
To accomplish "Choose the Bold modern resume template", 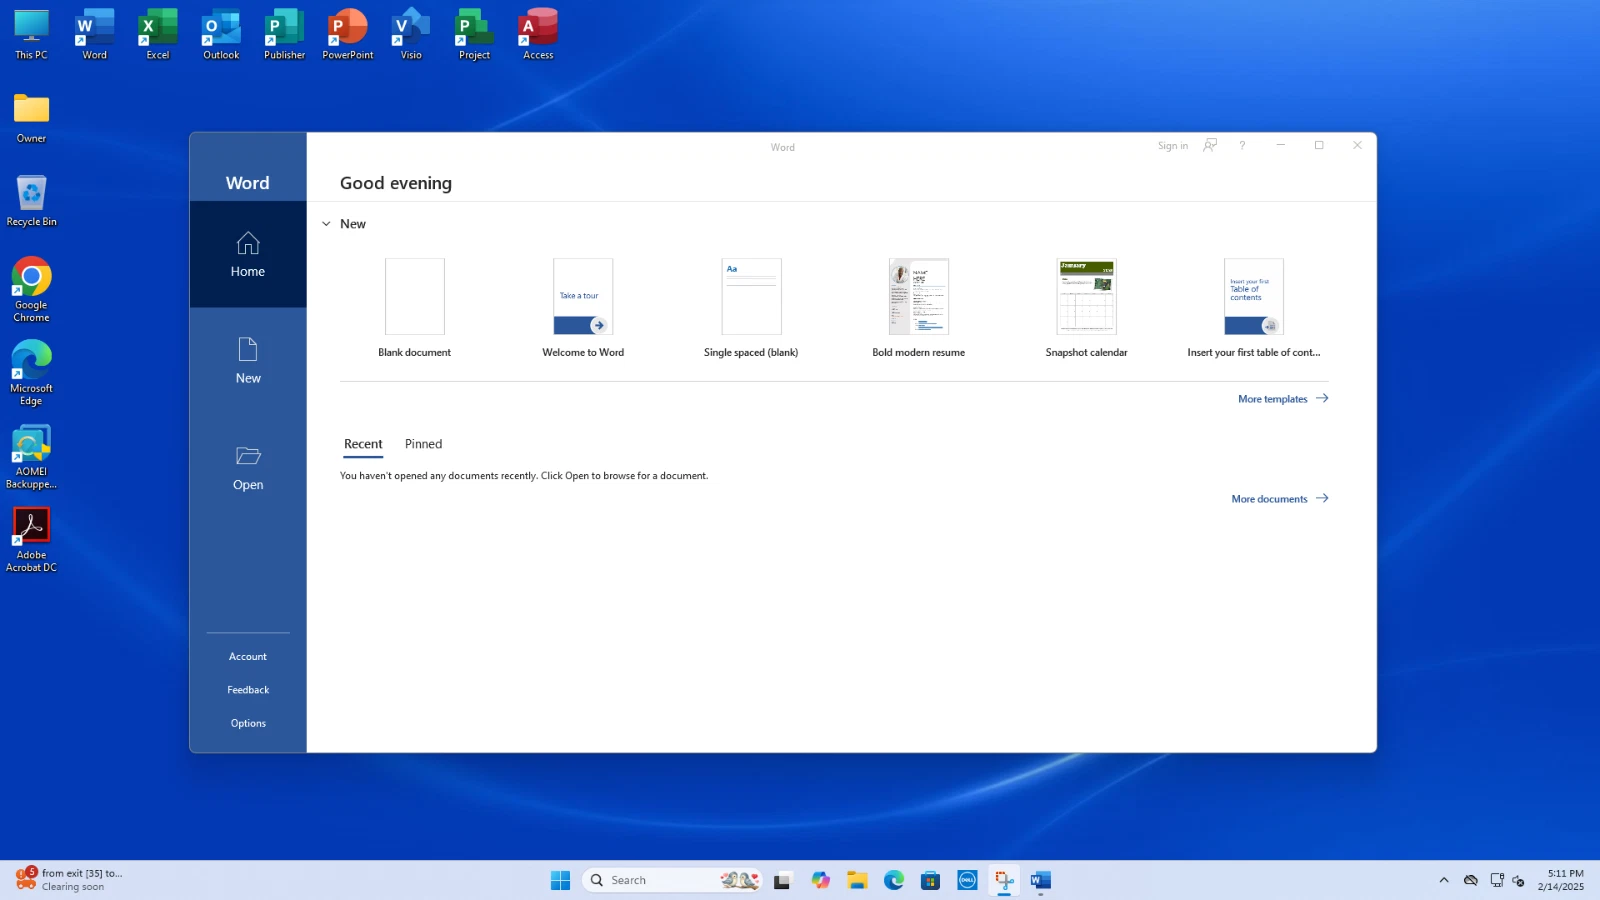I will click(x=919, y=308).
